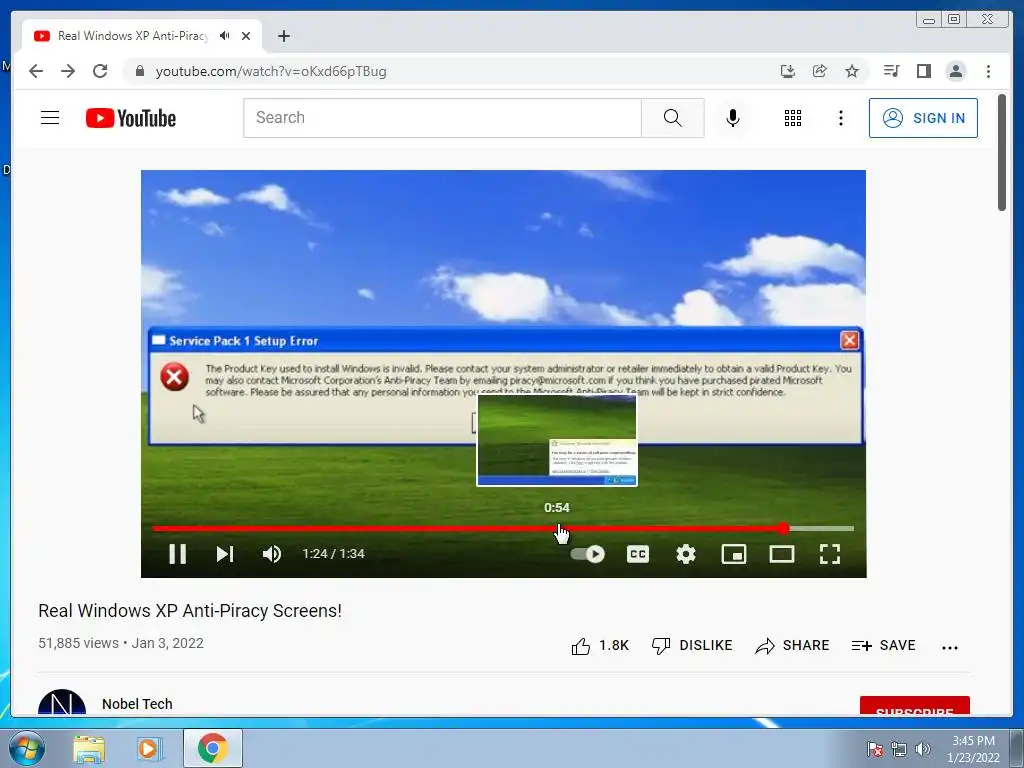1024x768 pixels.
Task: Open Action Center flag icon
Action: click(874, 749)
